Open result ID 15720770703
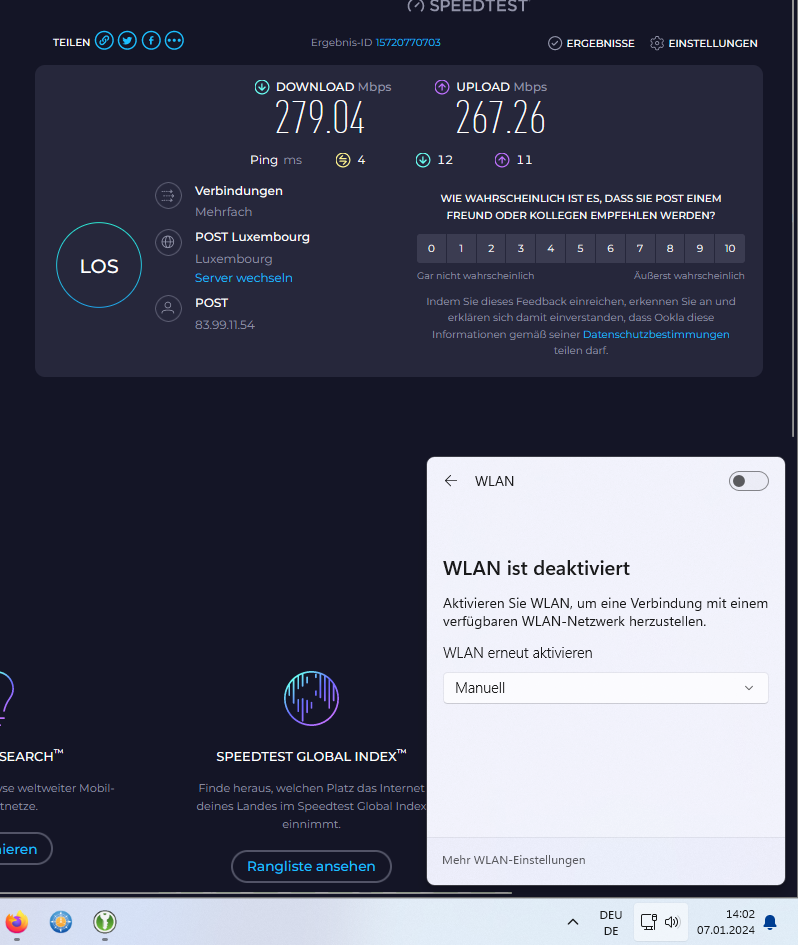The width and height of the screenshot is (798, 945). click(x=408, y=42)
